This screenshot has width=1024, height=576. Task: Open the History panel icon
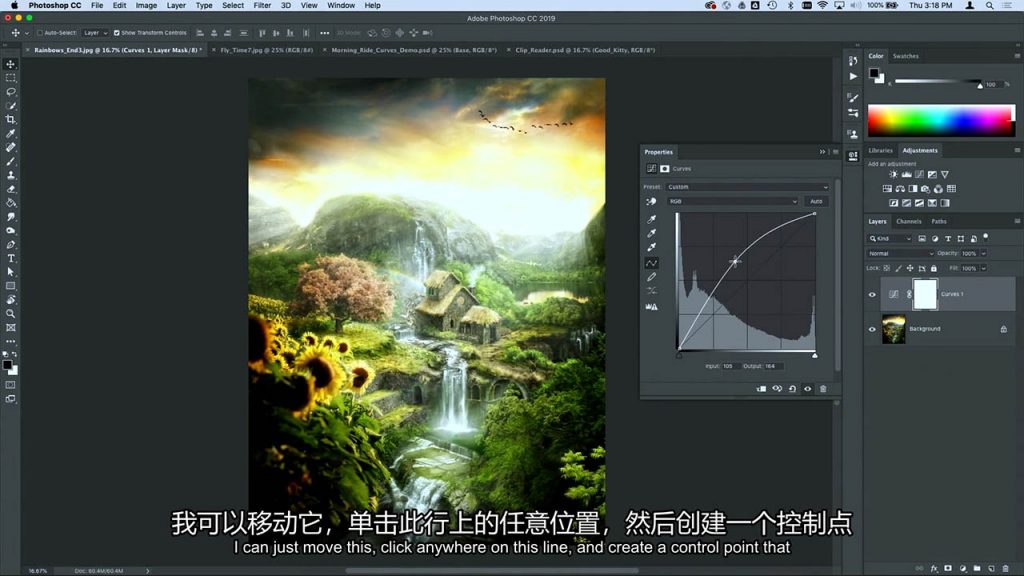pyautogui.click(x=853, y=61)
